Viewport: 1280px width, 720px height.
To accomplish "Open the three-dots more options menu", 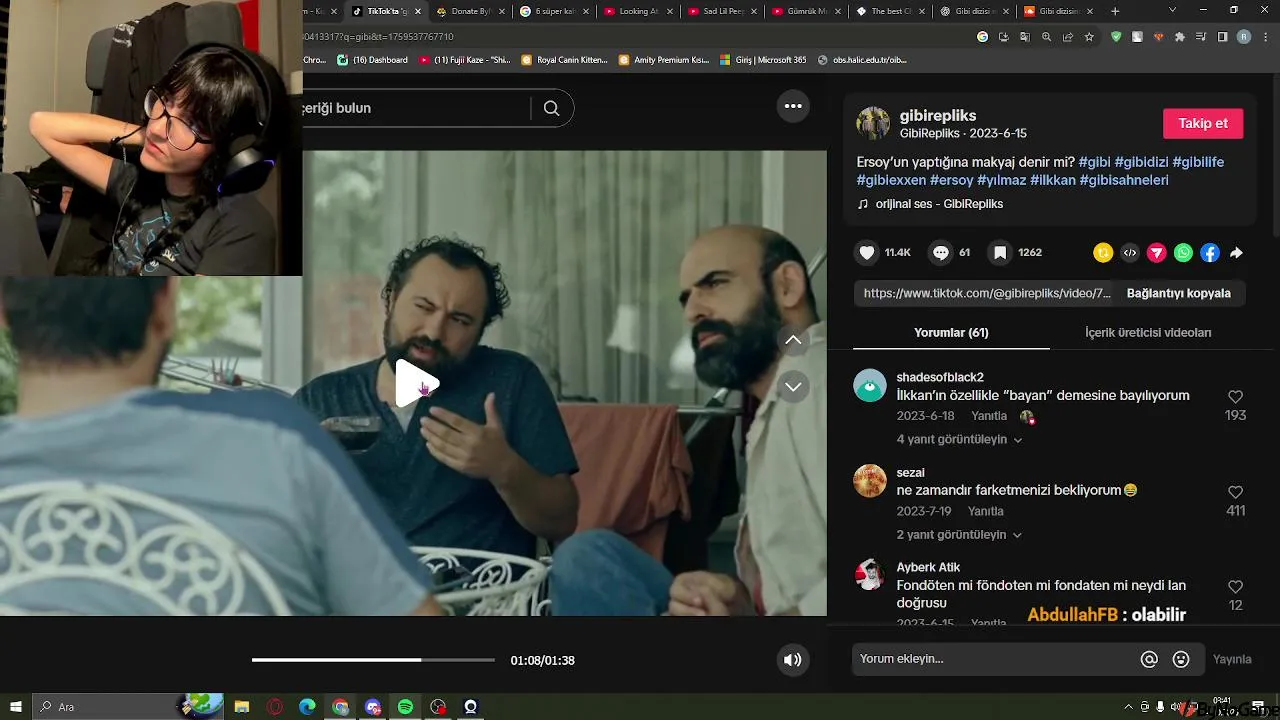I will click(x=793, y=106).
